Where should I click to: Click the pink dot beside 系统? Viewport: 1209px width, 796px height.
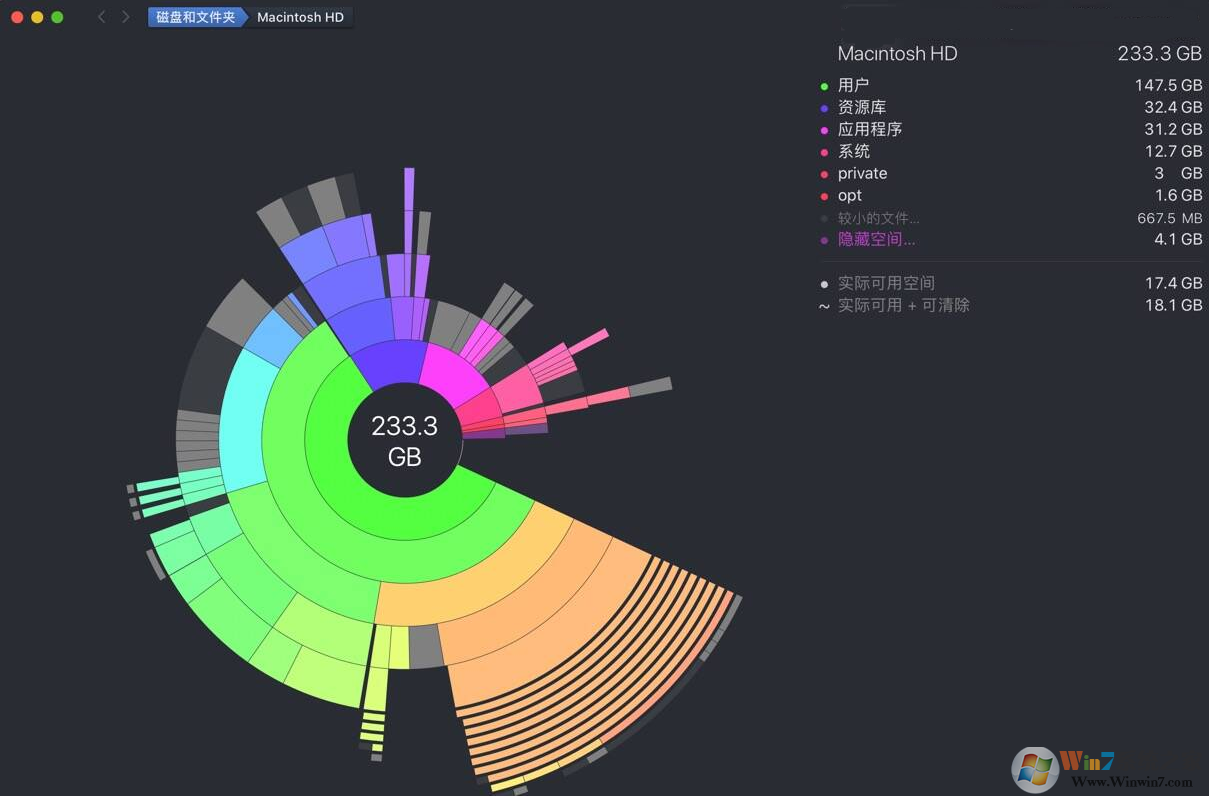[824, 151]
